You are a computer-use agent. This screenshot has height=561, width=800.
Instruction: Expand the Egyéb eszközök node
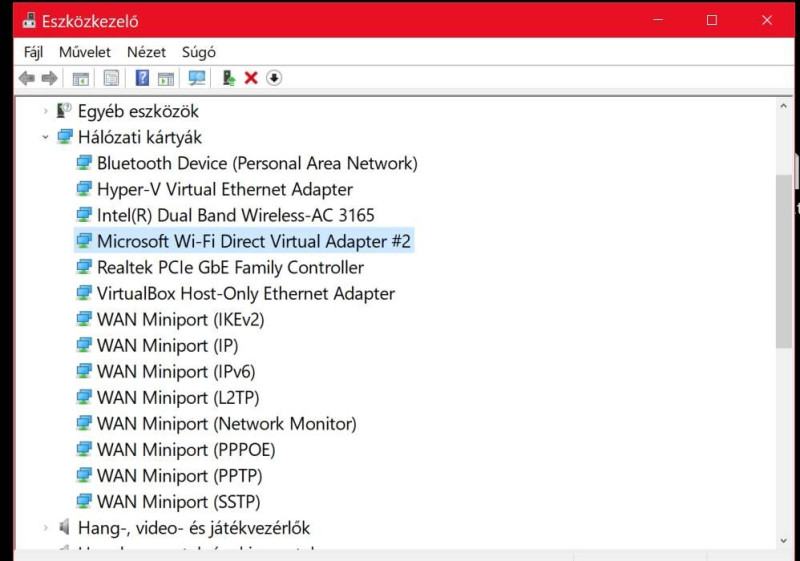tap(45, 111)
